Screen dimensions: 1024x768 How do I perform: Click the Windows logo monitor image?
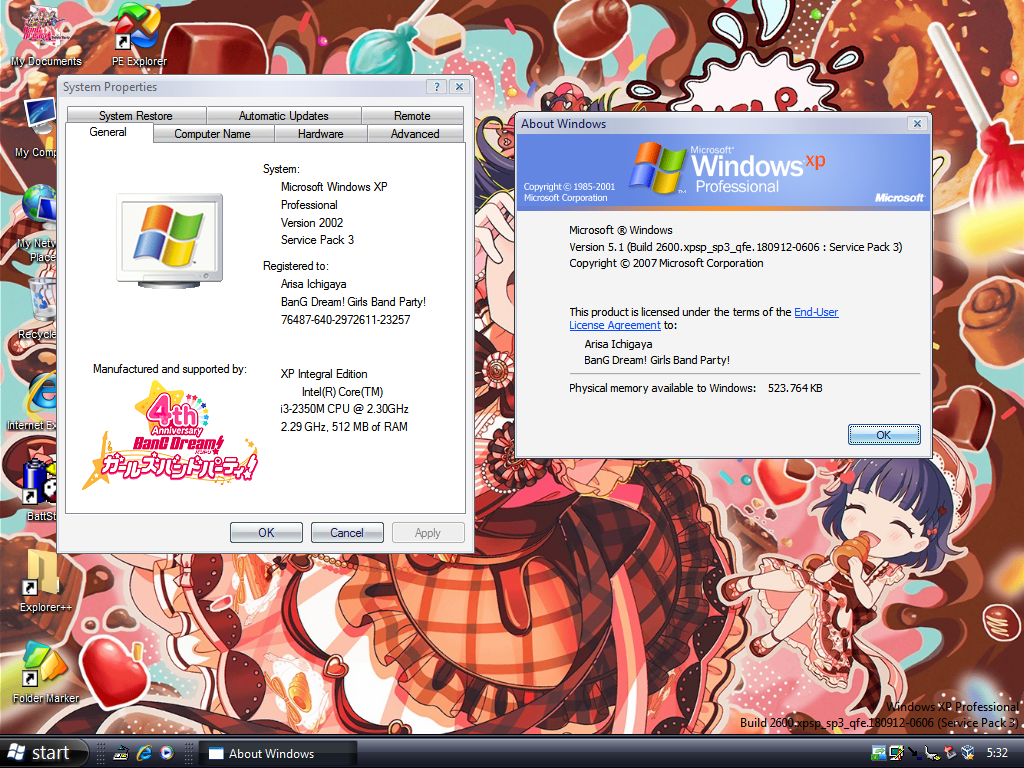(170, 240)
